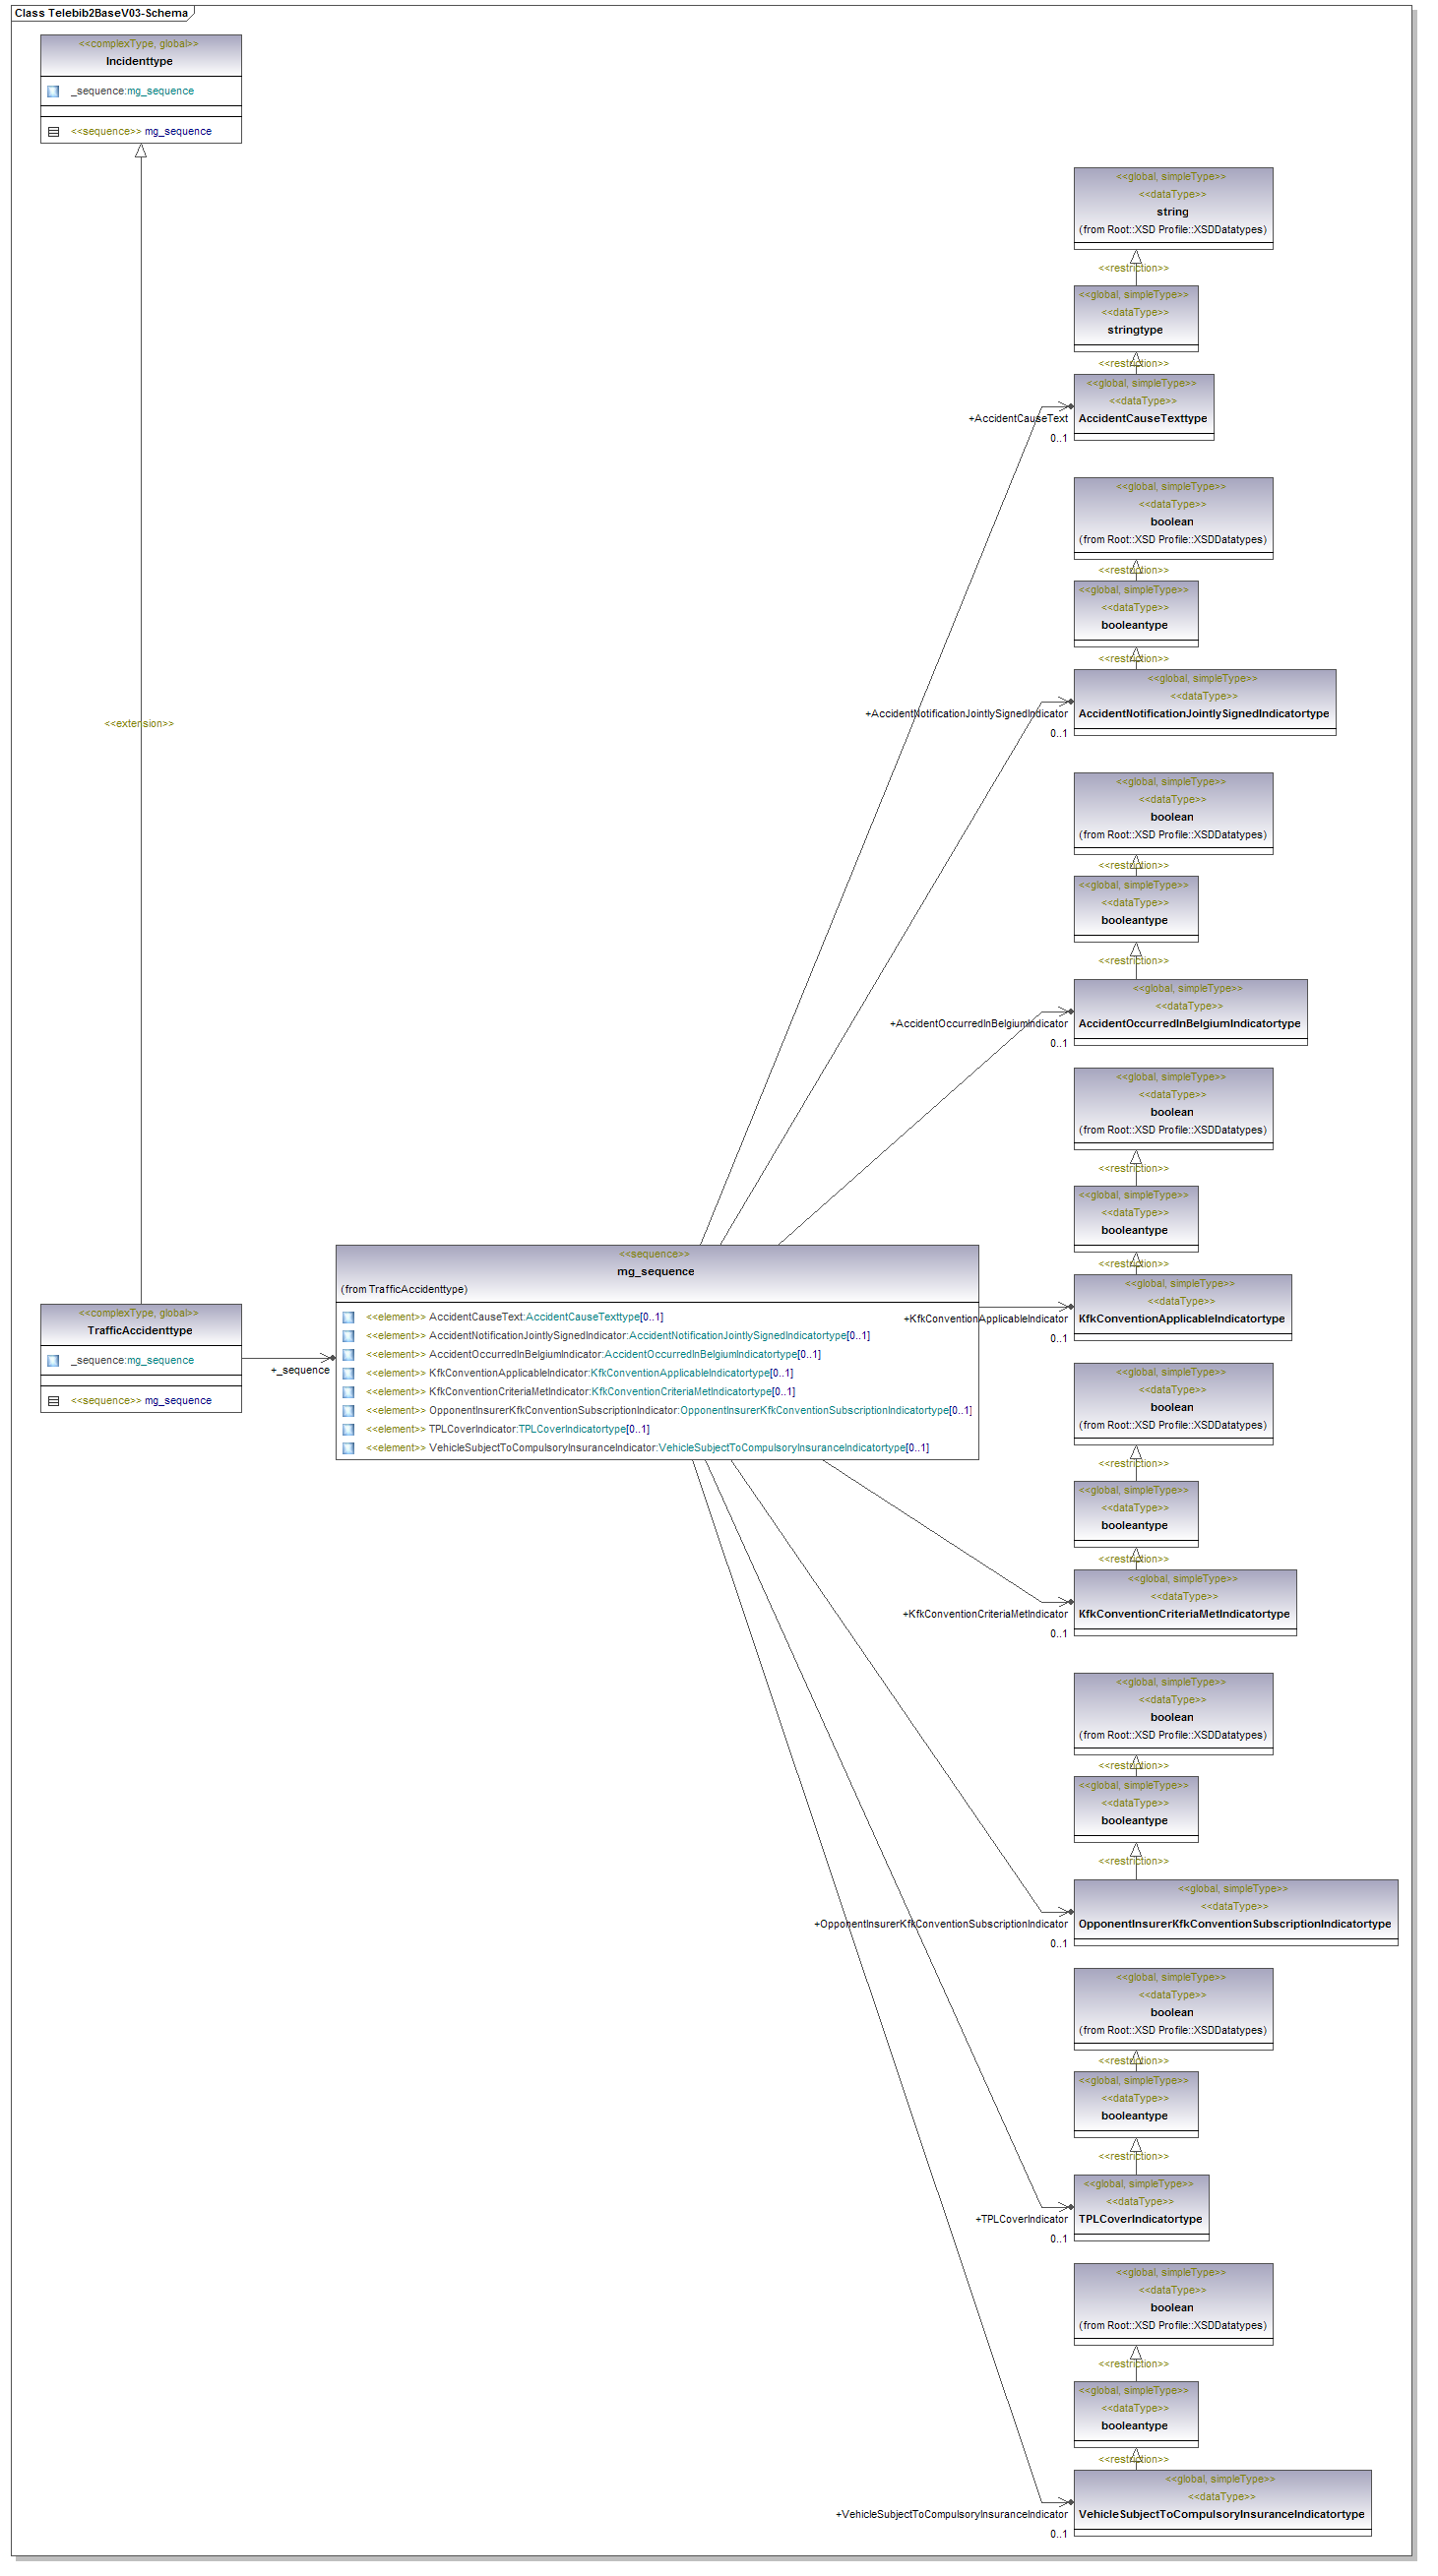
Task: Click the +_sequence association label
Action: pos(300,1370)
